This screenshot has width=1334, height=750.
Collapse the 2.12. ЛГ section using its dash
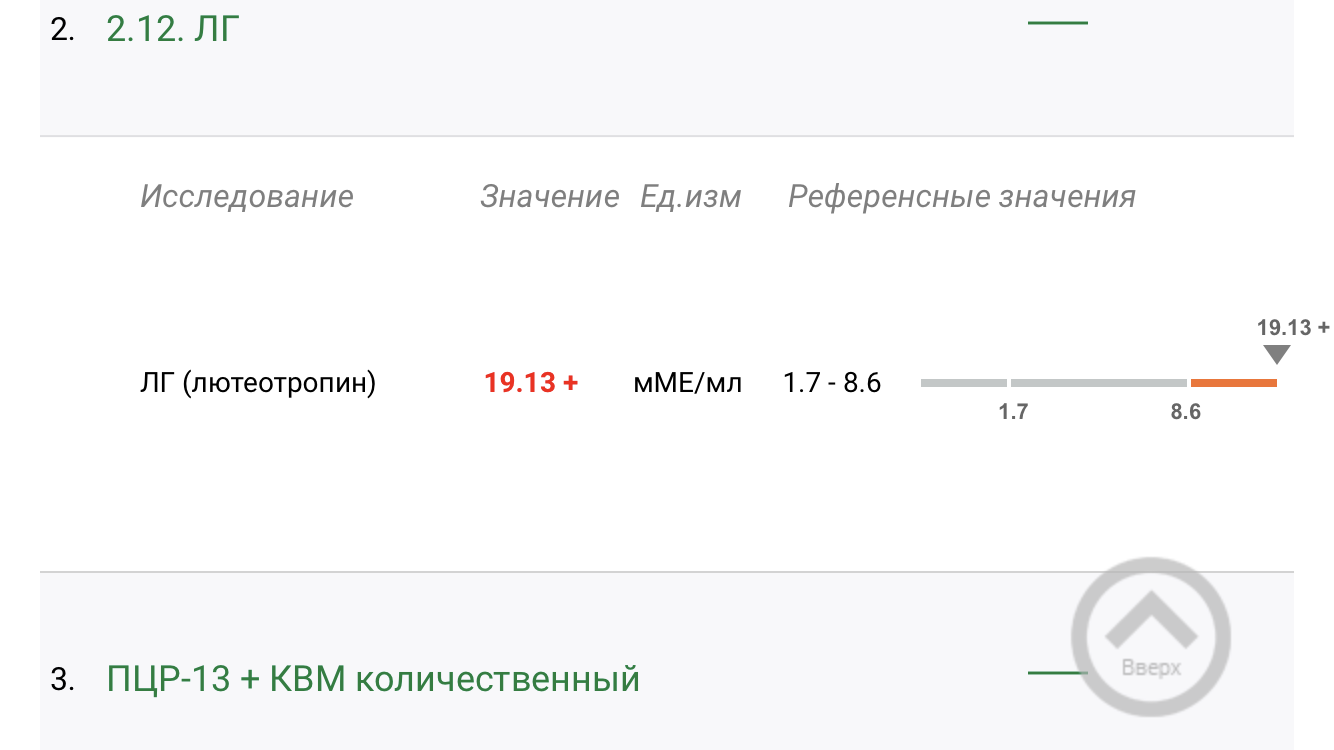pyautogui.click(x=1057, y=23)
